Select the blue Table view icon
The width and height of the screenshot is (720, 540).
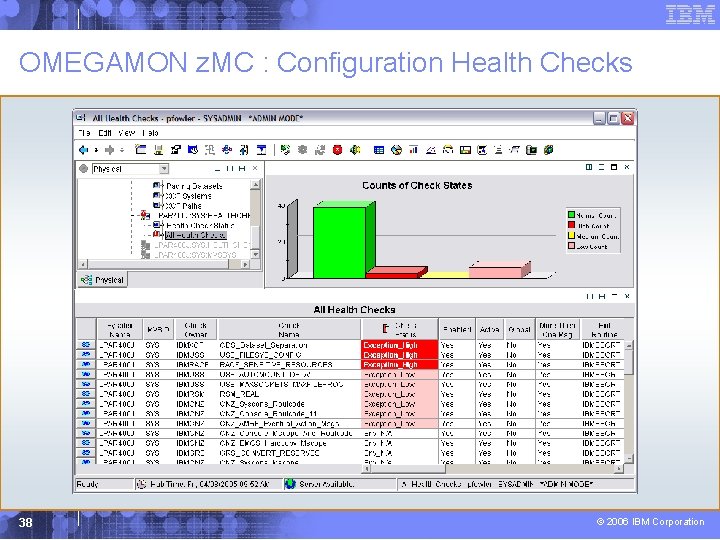coord(379,150)
